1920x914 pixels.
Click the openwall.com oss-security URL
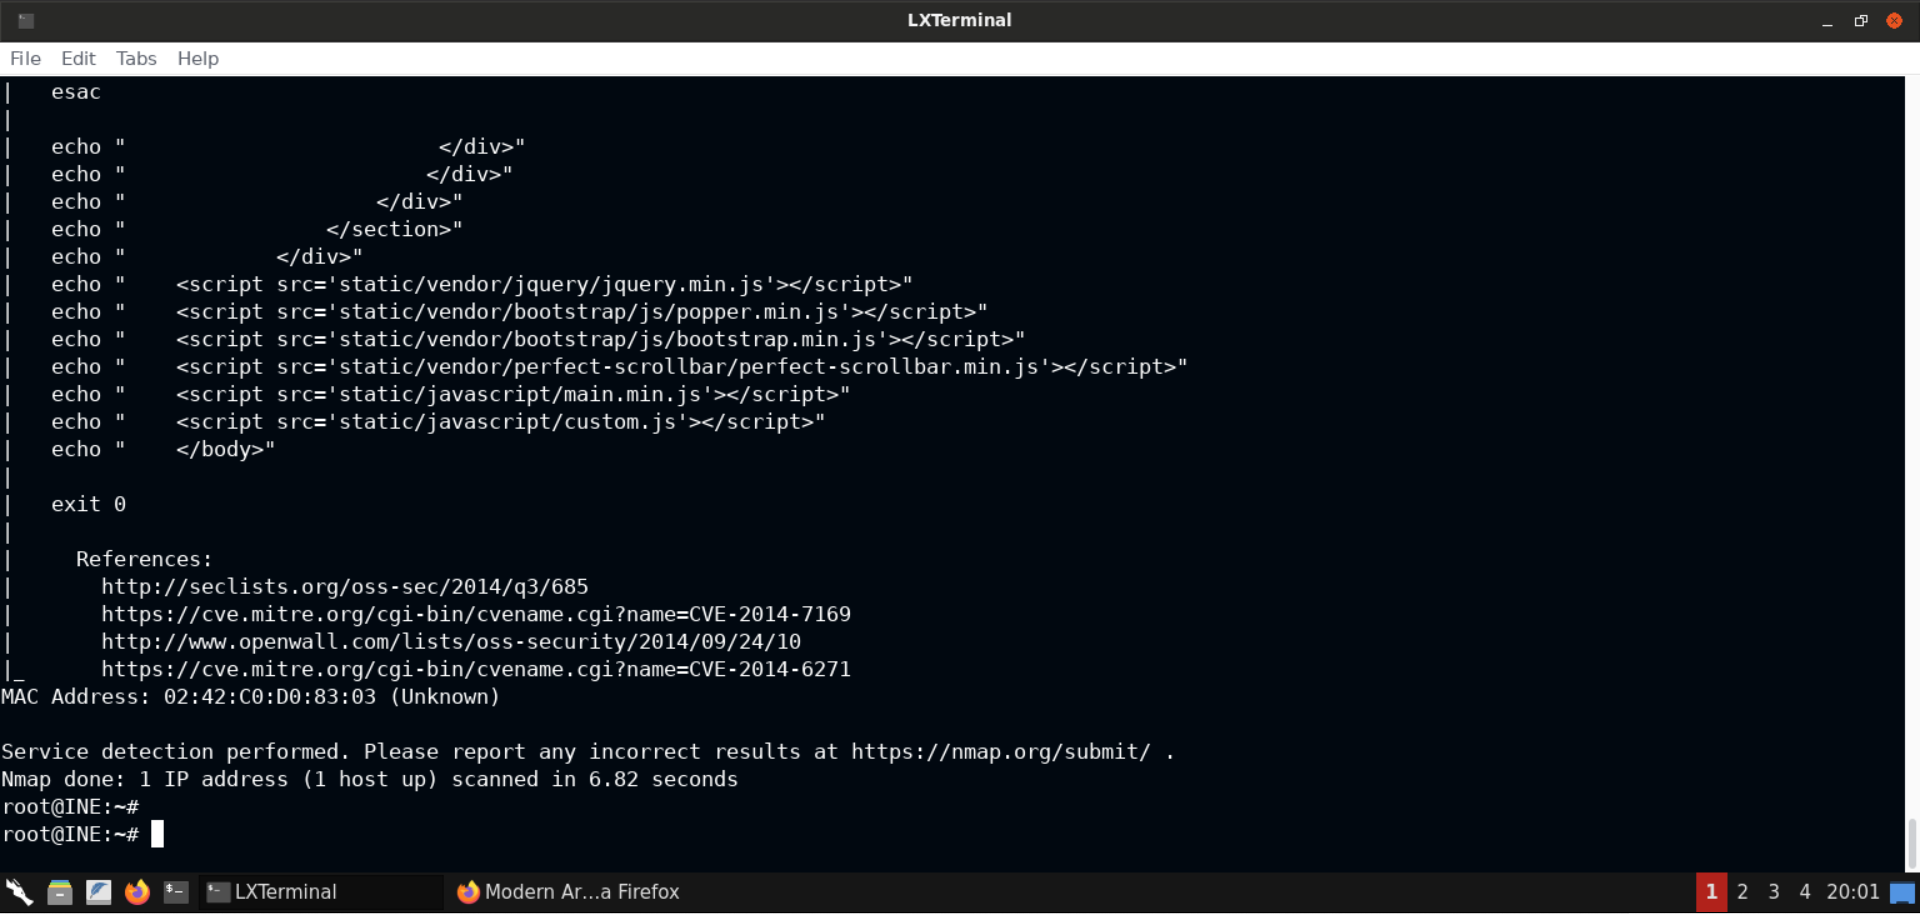pyautogui.click(x=451, y=642)
